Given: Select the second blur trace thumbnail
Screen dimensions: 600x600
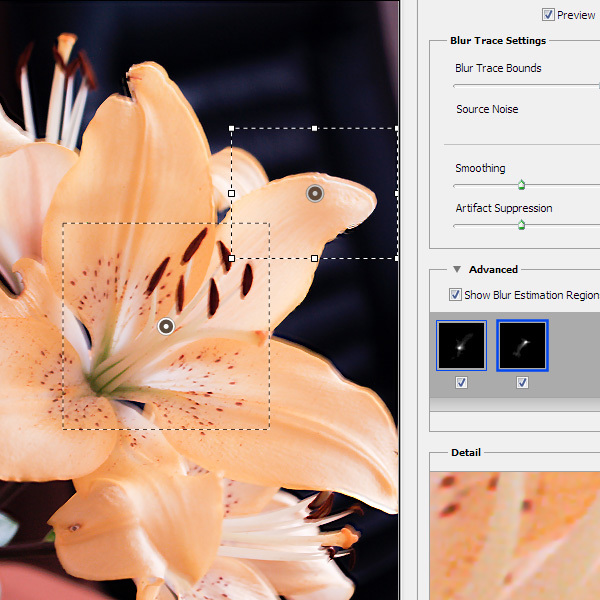Looking at the screenshot, I should [522, 346].
